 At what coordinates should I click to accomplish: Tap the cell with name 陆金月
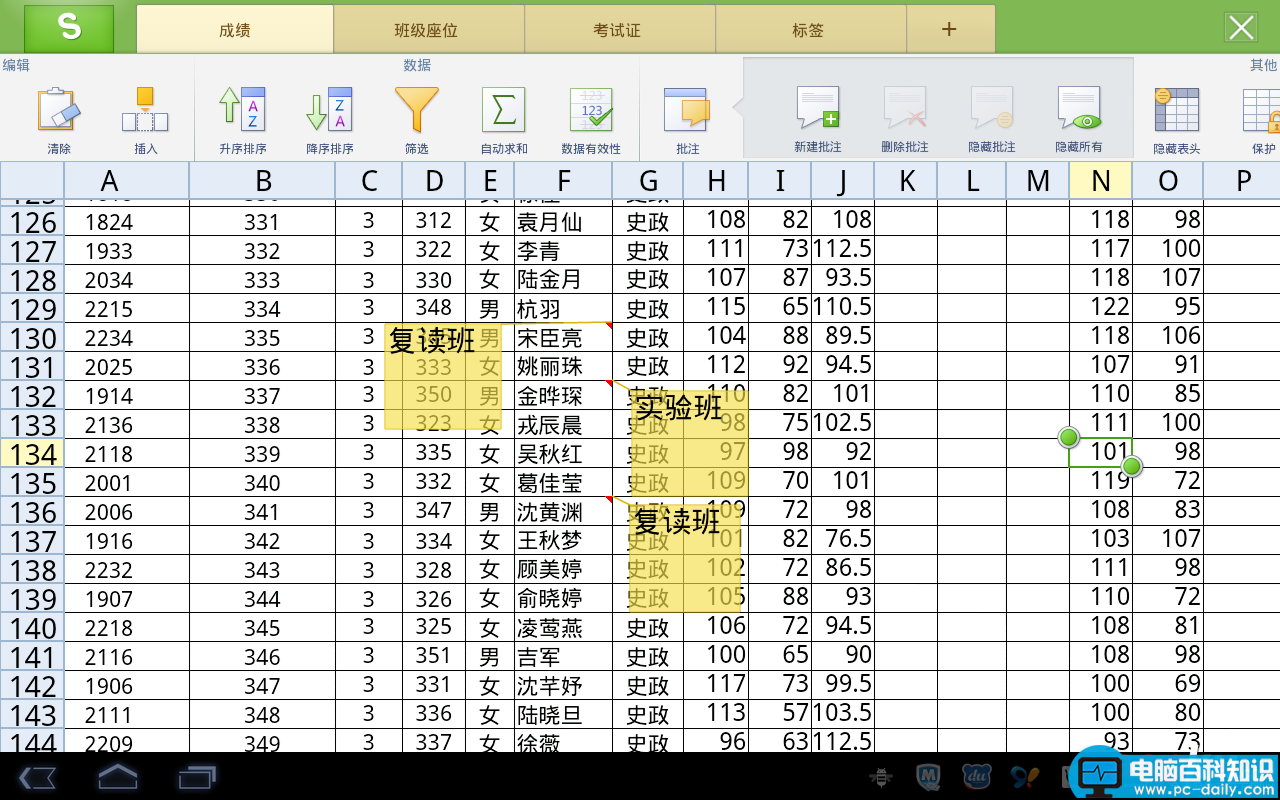click(x=563, y=279)
